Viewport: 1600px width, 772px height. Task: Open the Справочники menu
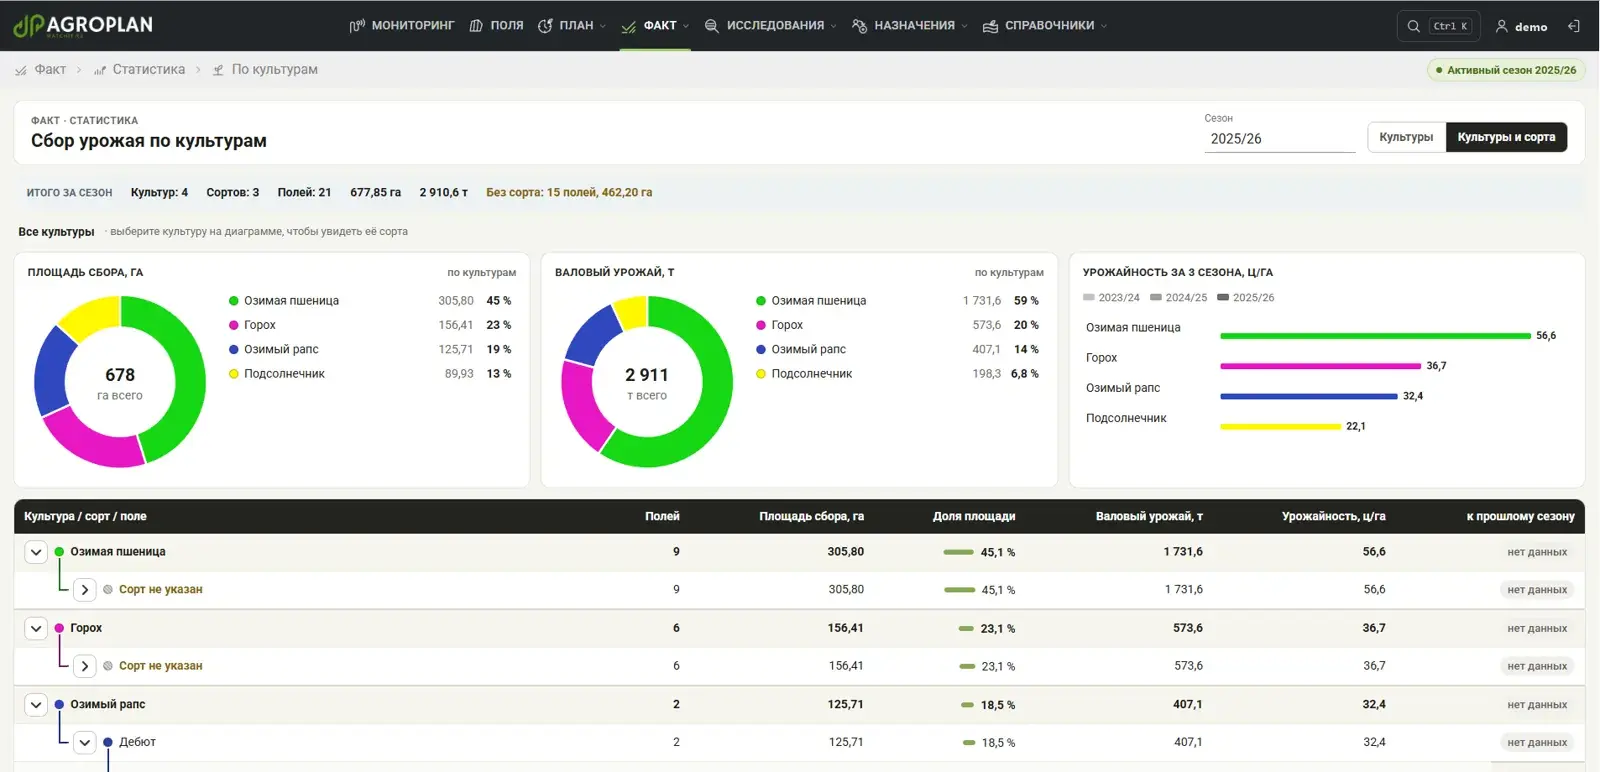(x=1045, y=26)
